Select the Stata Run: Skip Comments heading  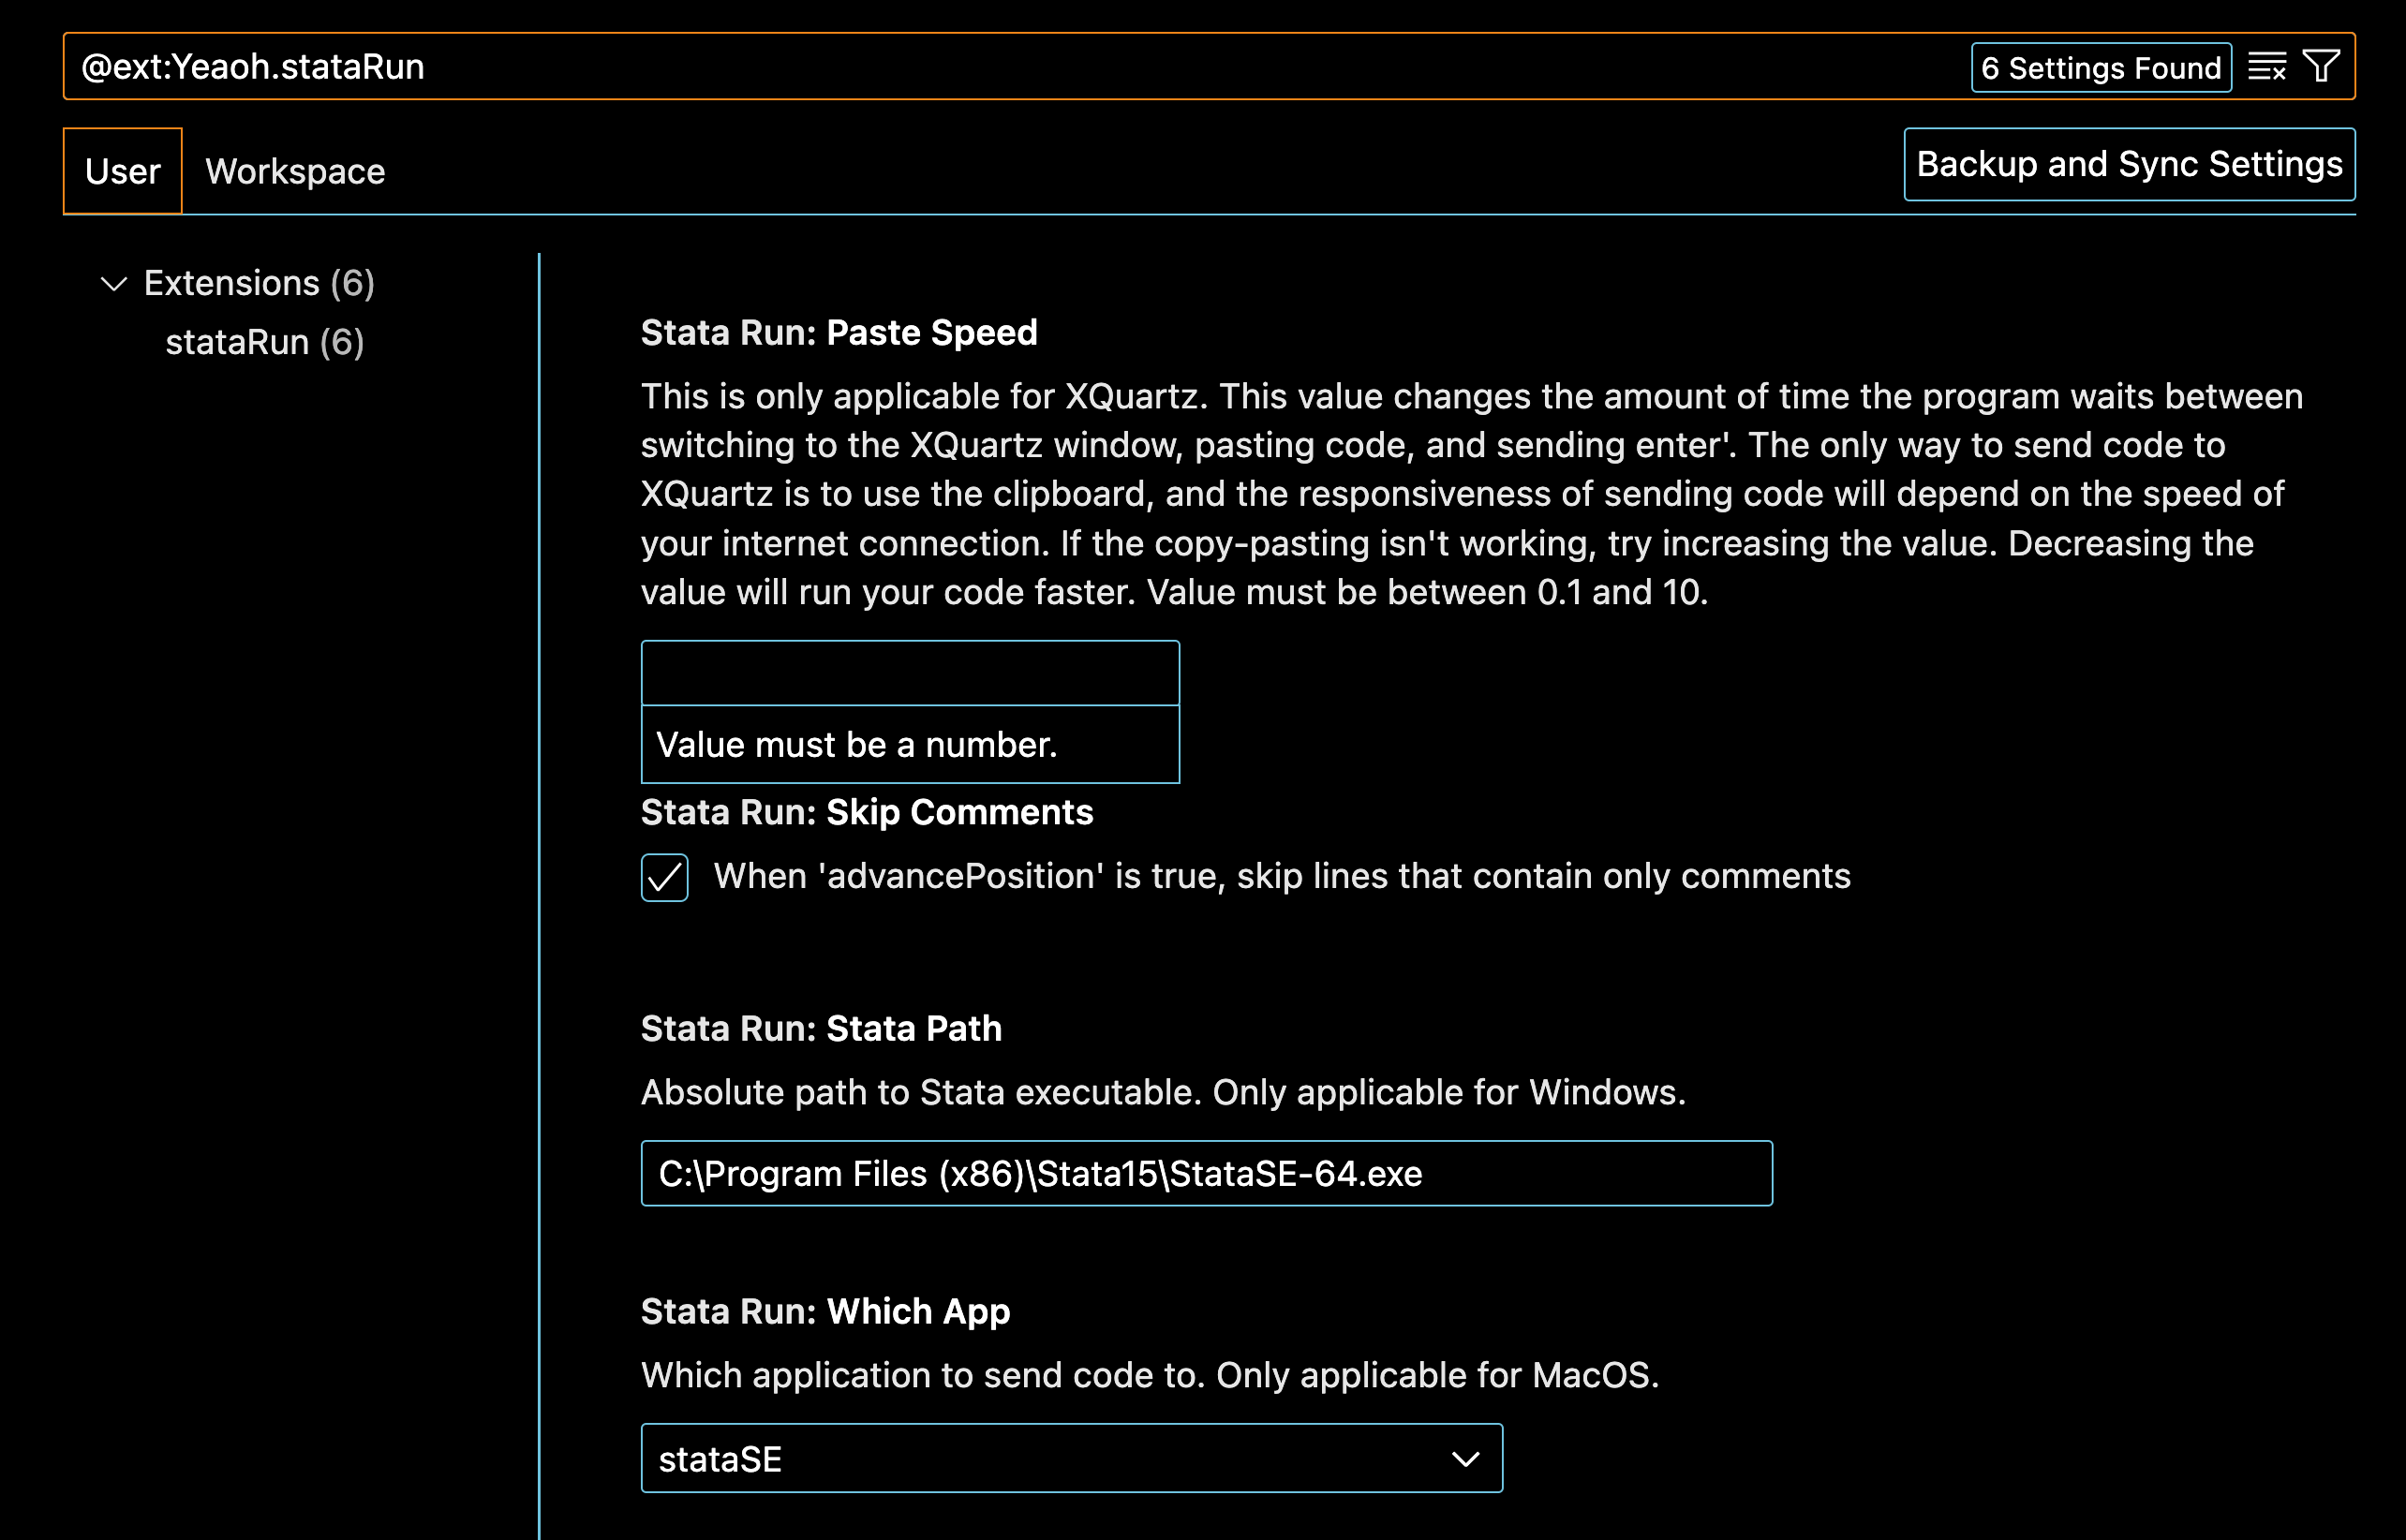[867, 812]
